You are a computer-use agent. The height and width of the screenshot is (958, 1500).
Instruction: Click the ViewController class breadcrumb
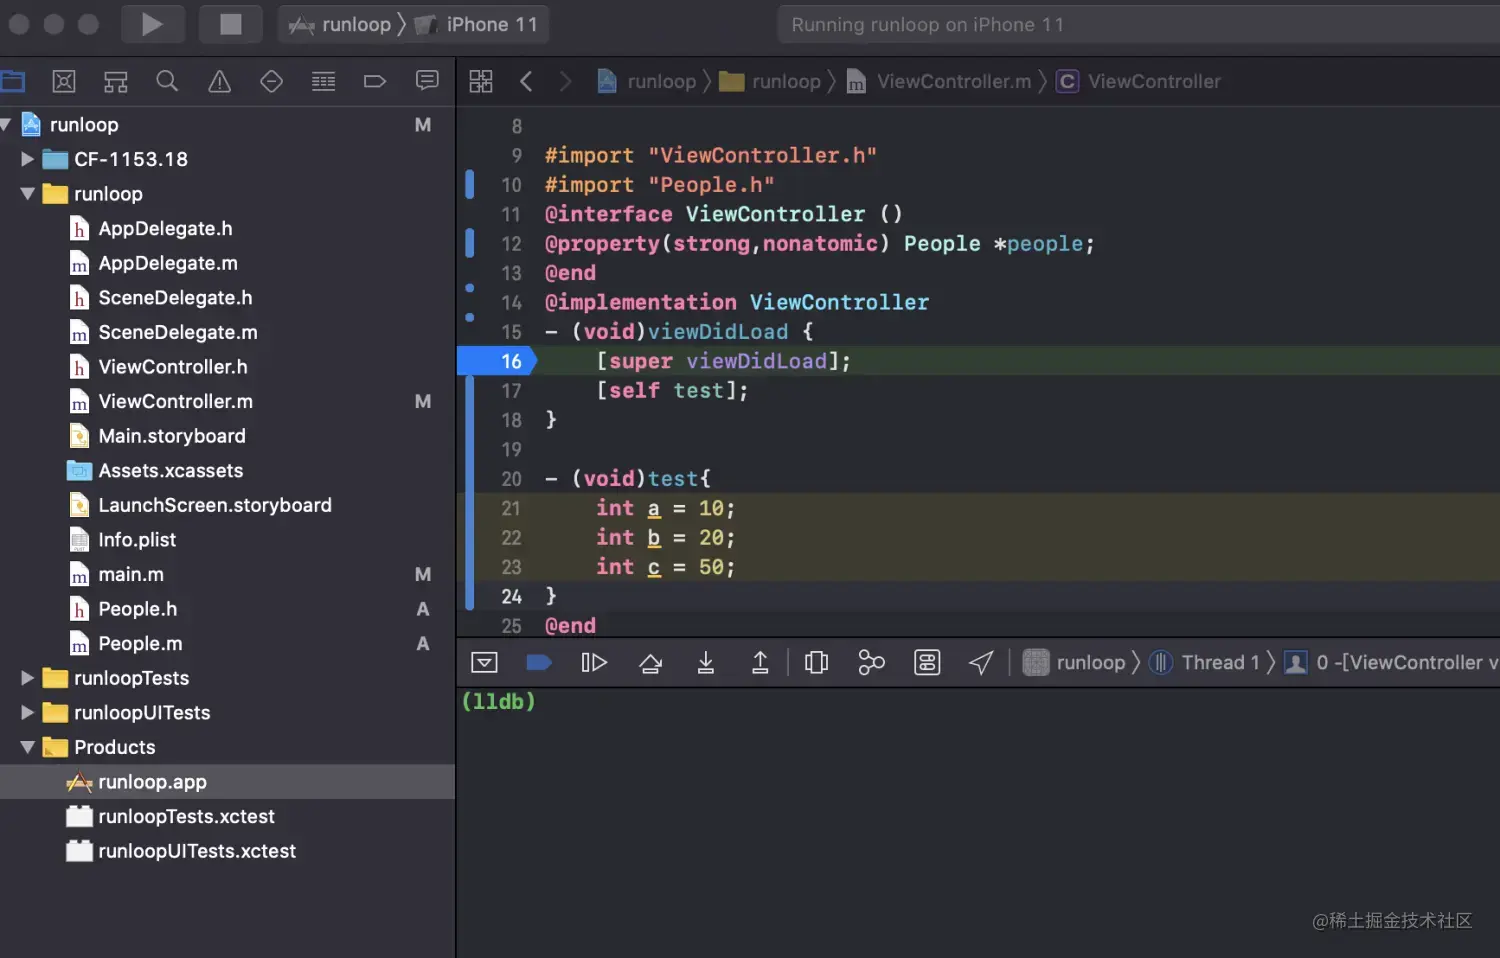[x=1138, y=81]
